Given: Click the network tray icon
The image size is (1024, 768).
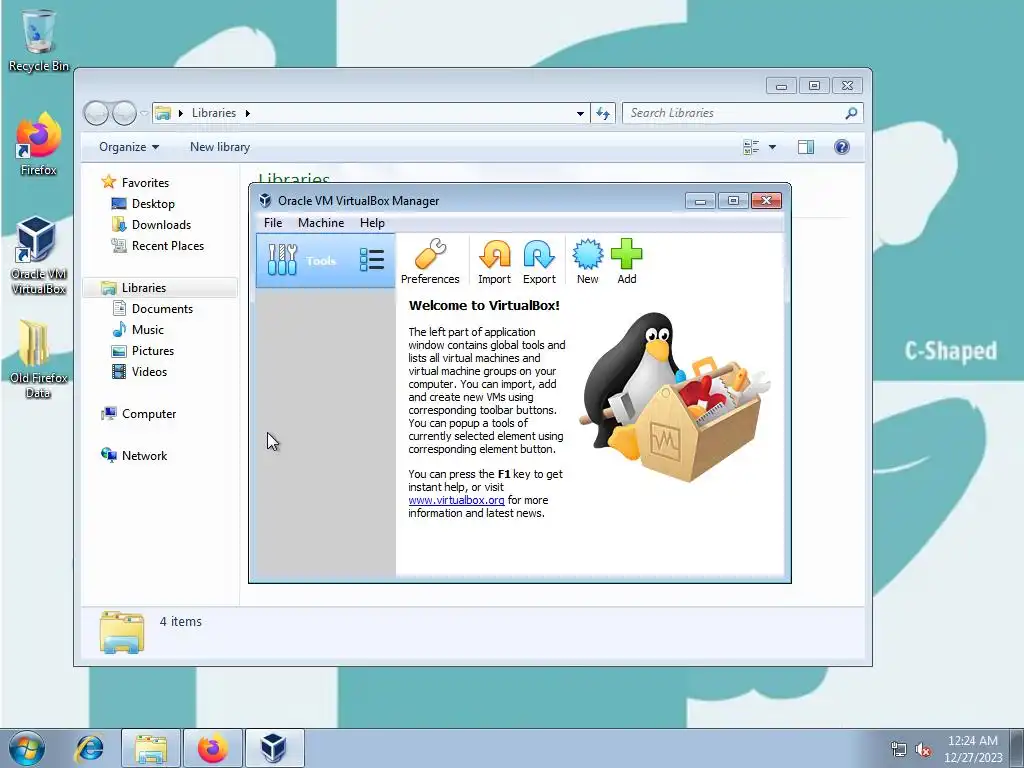Looking at the screenshot, I should click(x=899, y=750).
